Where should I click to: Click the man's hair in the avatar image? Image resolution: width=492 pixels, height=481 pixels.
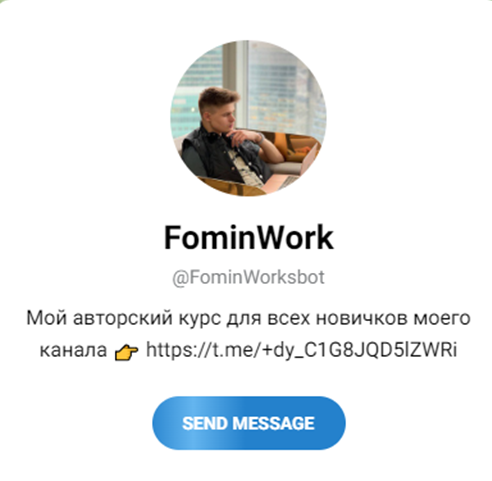218,97
